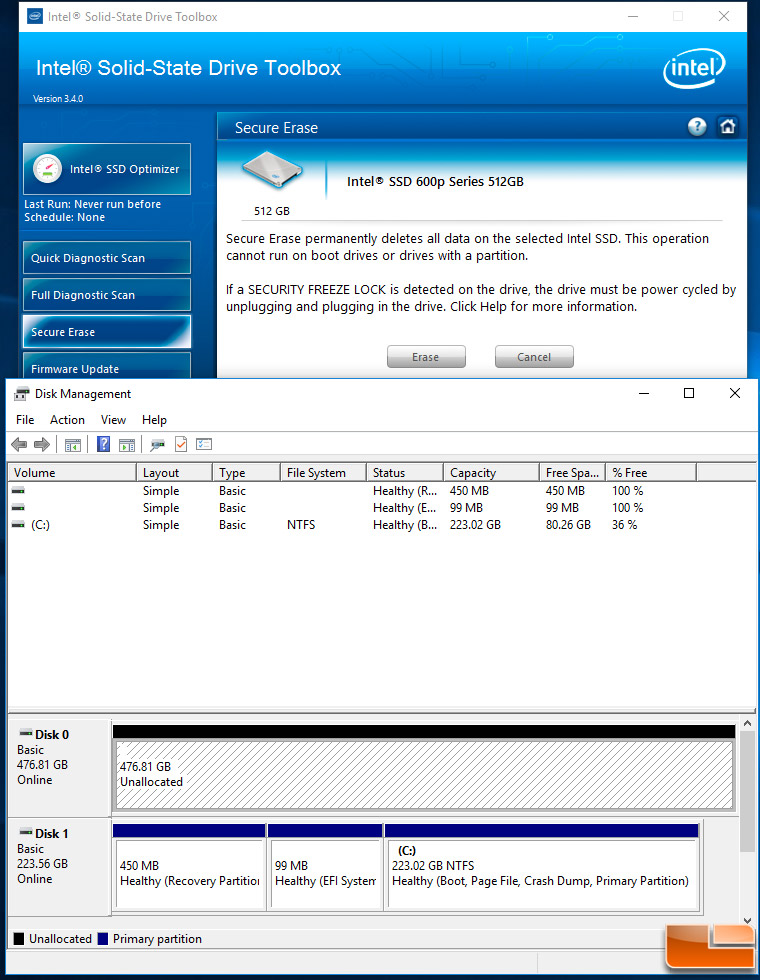This screenshot has width=760, height=980.
Task: Click the blue Primary partition legend swatch
Action: pyautogui.click(x=103, y=938)
